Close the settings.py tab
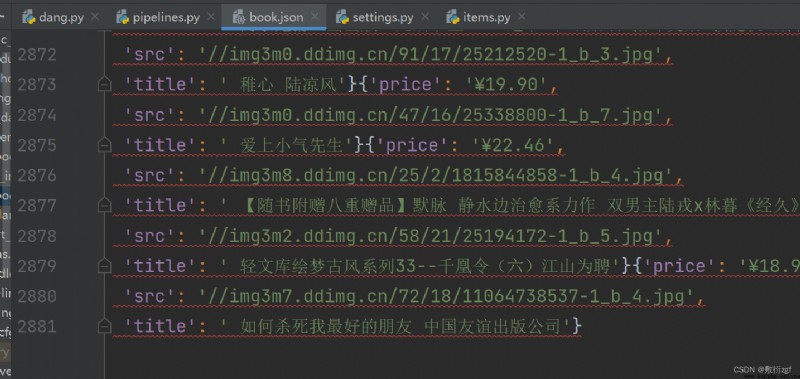 pyautogui.click(x=424, y=17)
